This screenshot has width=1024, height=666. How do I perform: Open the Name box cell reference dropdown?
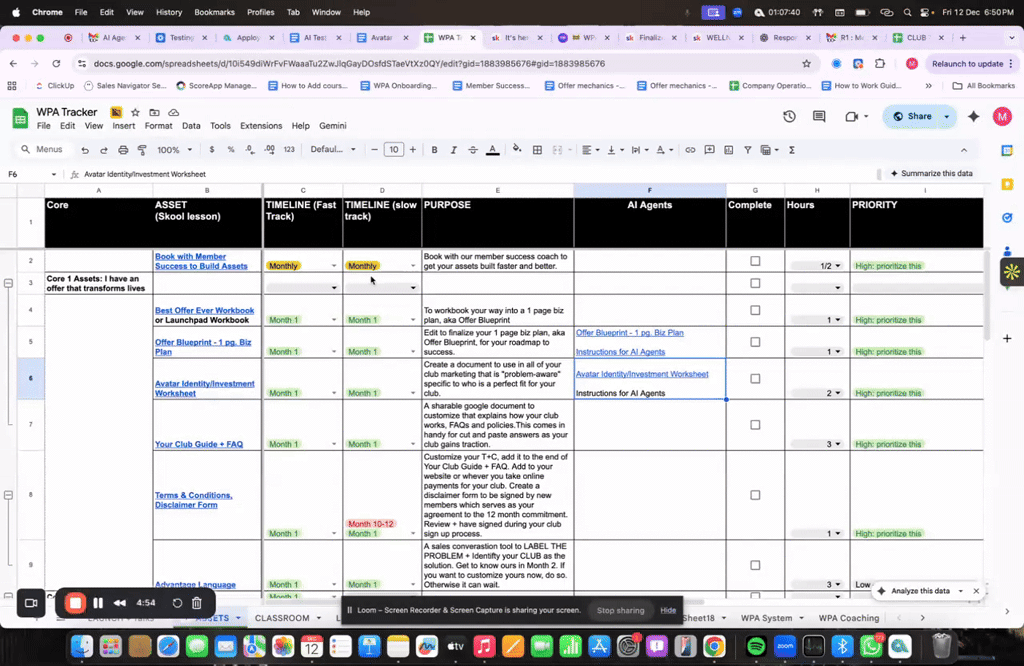pyautogui.click(x=54, y=174)
